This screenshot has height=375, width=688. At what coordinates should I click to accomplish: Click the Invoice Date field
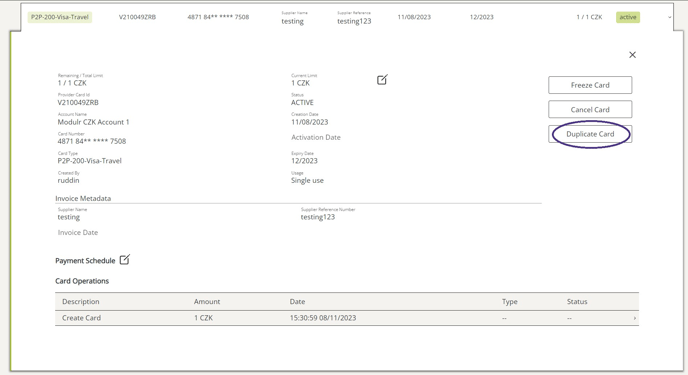pyautogui.click(x=78, y=232)
